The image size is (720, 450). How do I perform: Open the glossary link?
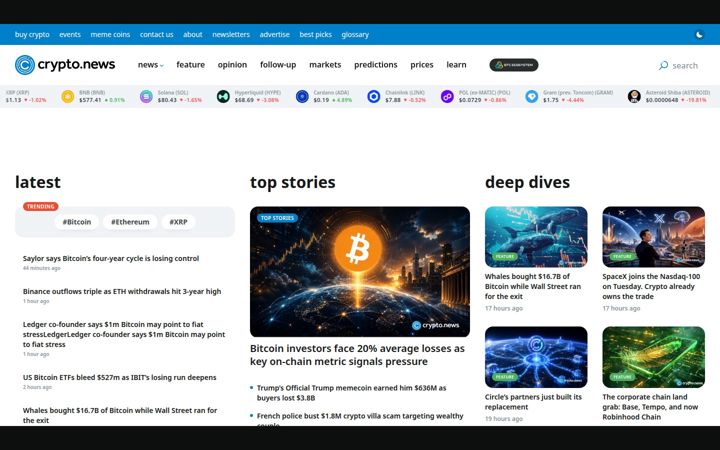pyautogui.click(x=355, y=34)
